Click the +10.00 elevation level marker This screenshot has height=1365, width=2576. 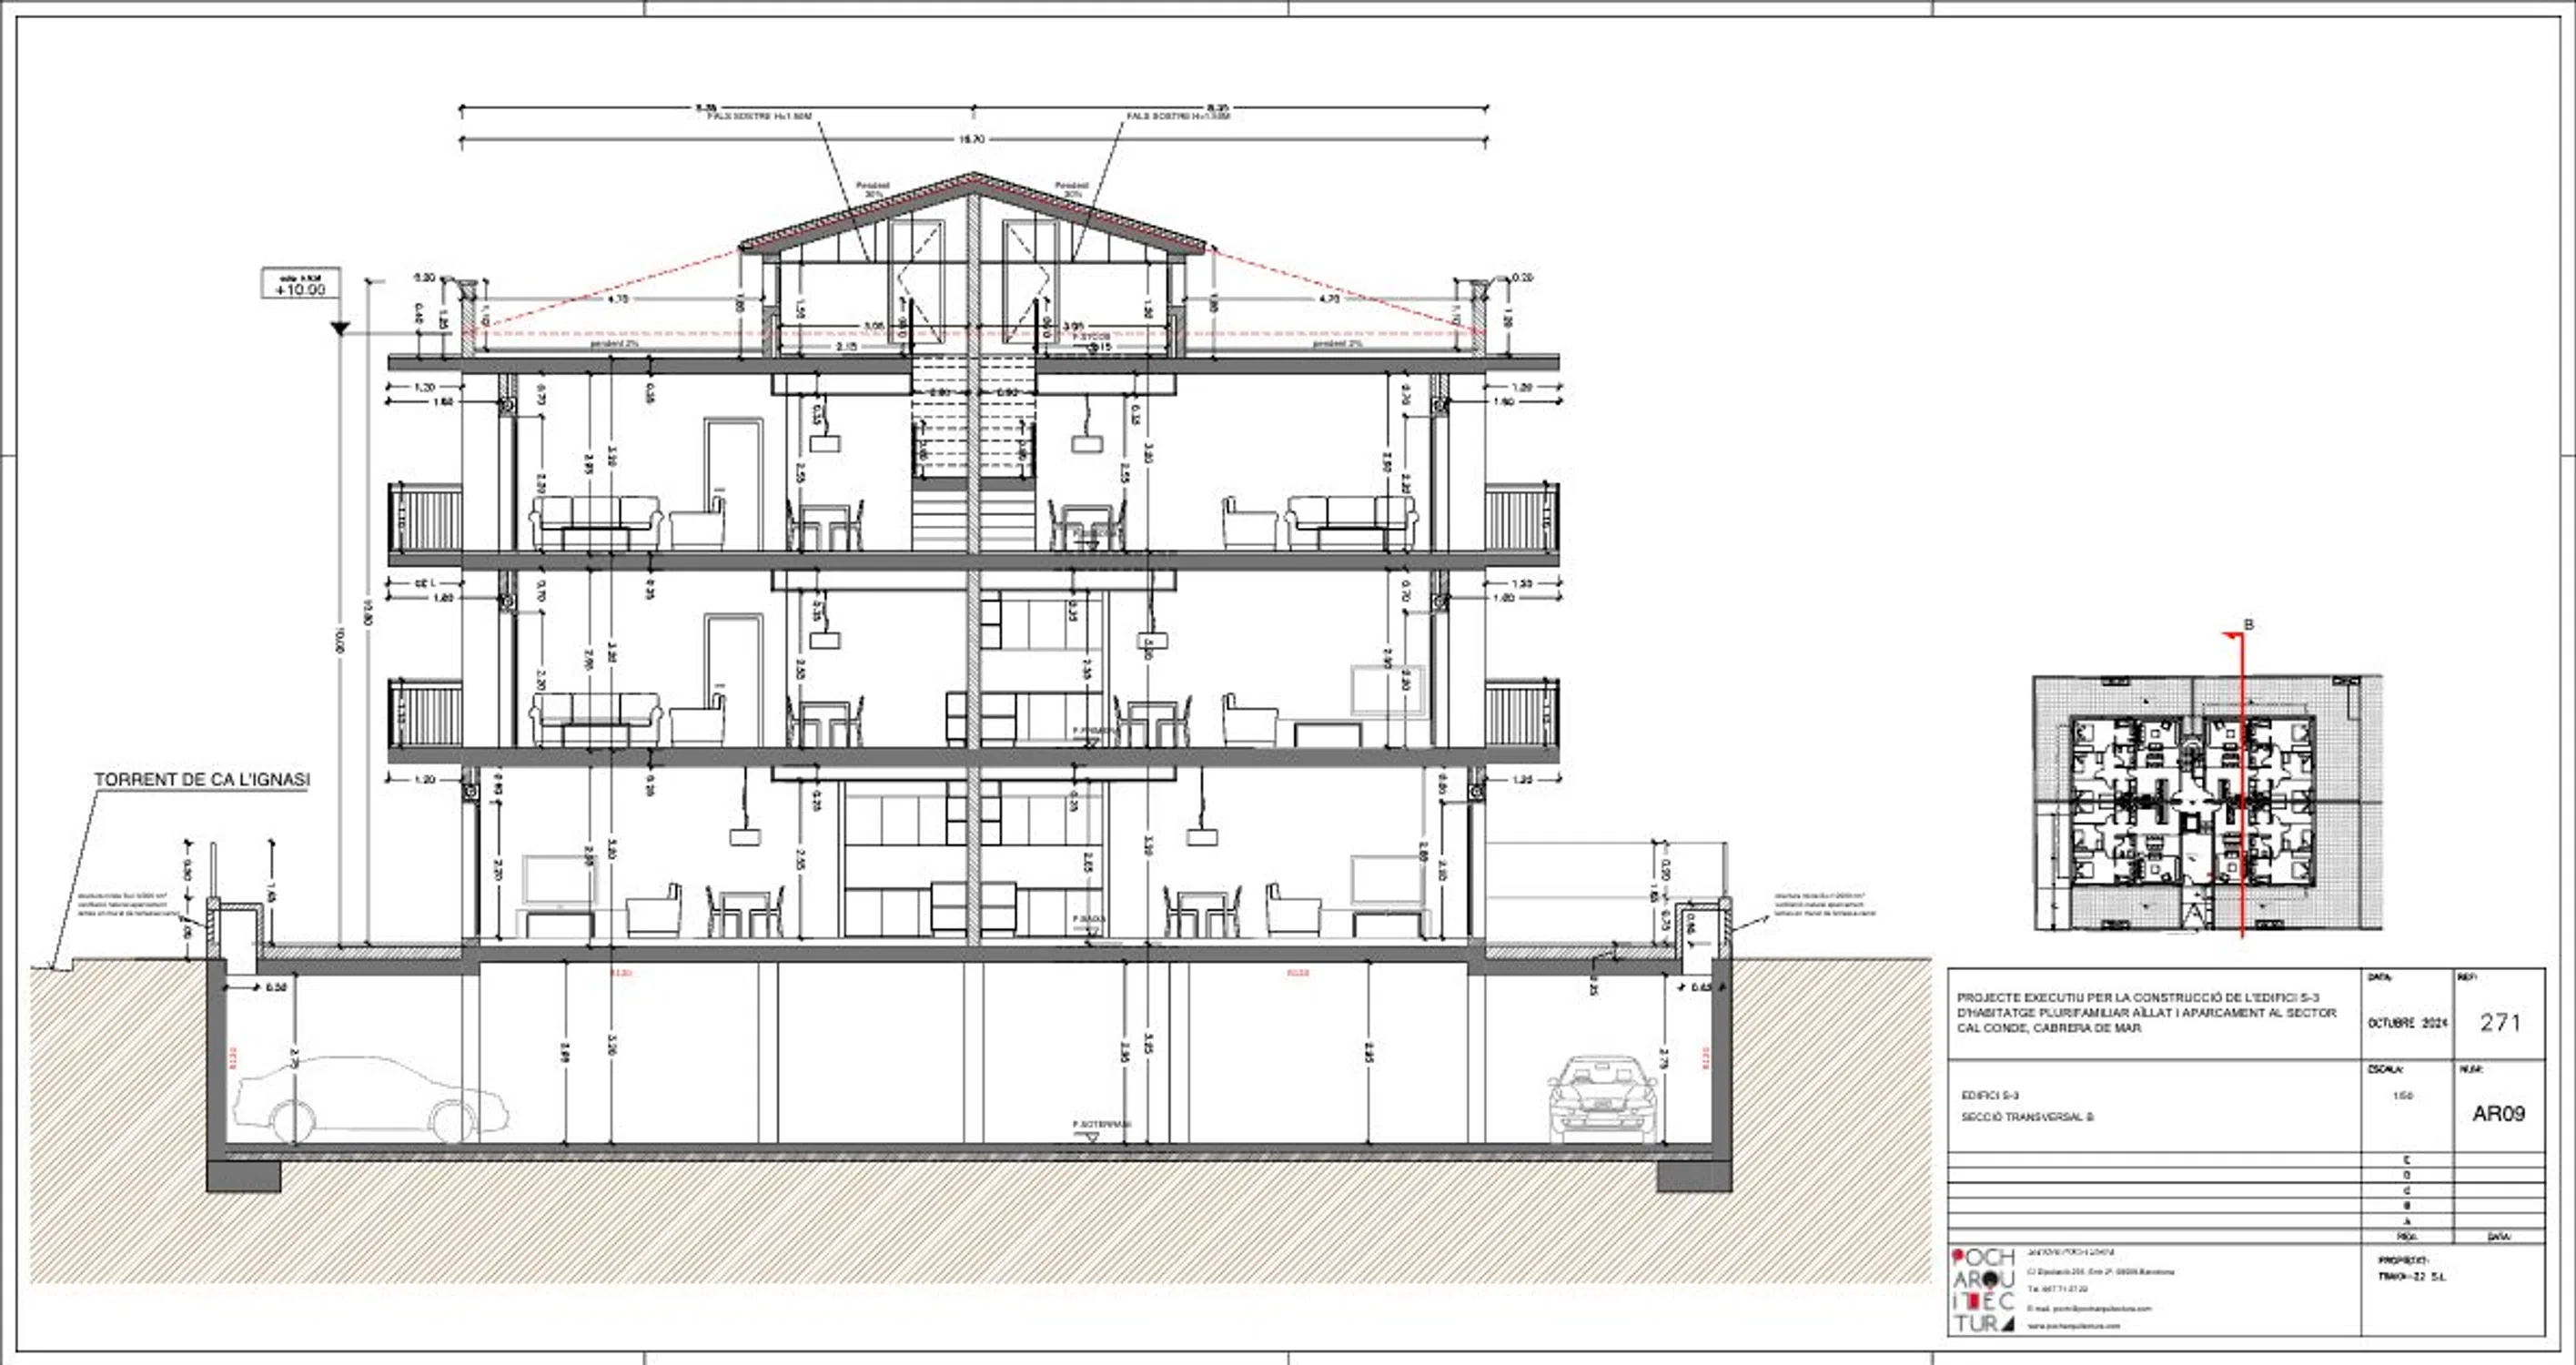[x=300, y=288]
